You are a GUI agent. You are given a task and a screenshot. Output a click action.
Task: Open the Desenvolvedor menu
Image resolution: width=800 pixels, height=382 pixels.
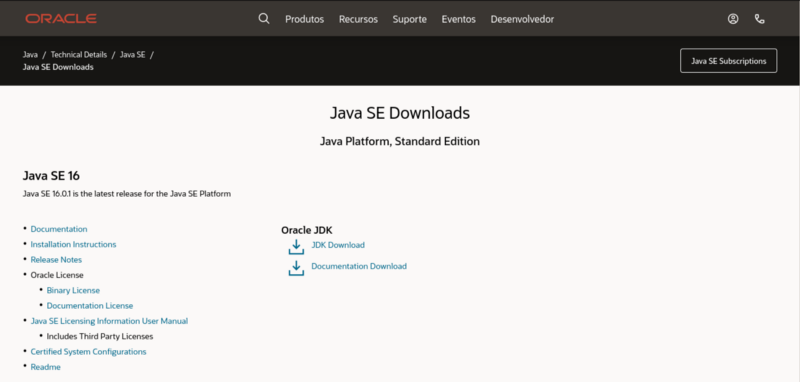click(x=522, y=19)
